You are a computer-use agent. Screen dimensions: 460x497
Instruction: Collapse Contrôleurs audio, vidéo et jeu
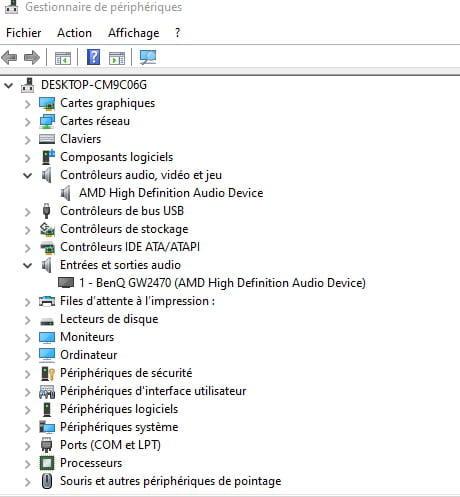coord(28,175)
